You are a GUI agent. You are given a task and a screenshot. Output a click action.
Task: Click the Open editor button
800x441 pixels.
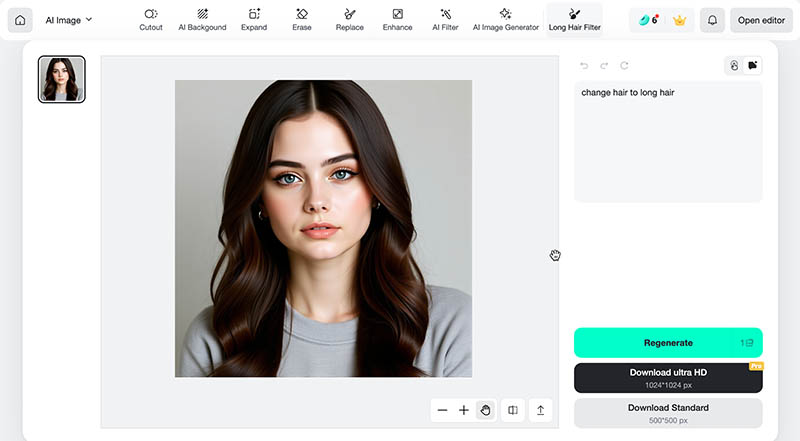(762, 20)
